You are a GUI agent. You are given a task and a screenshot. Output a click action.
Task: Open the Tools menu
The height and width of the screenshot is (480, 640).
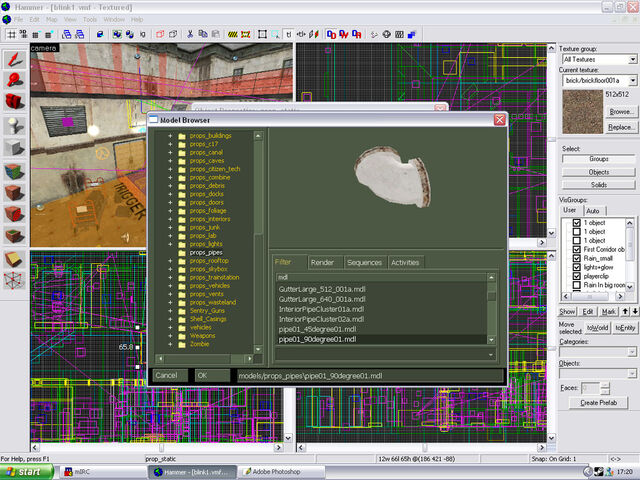[90, 19]
